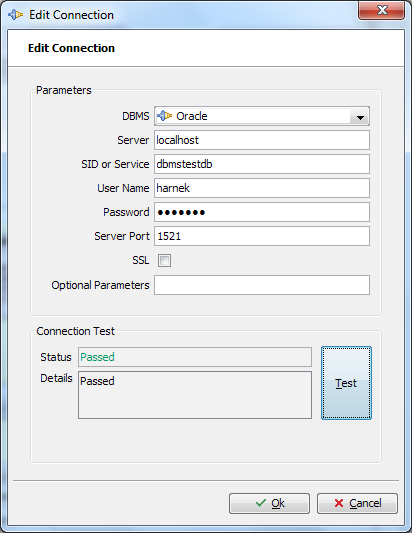Dismiss dialog with the Cancel button
This screenshot has width=412, height=533.
pos(357,503)
